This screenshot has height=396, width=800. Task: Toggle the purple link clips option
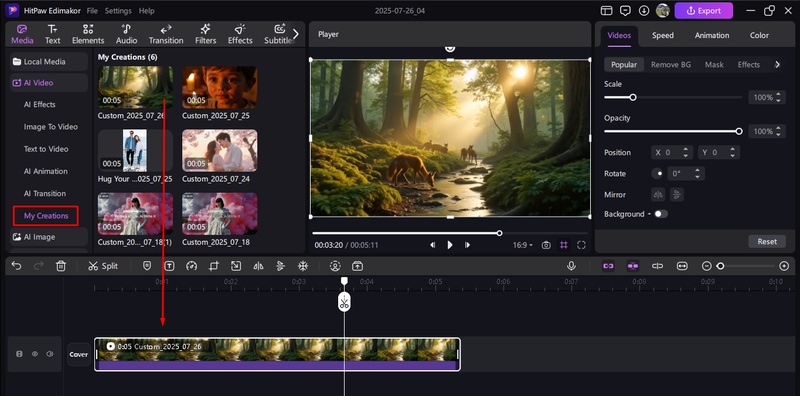click(x=608, y=266)
